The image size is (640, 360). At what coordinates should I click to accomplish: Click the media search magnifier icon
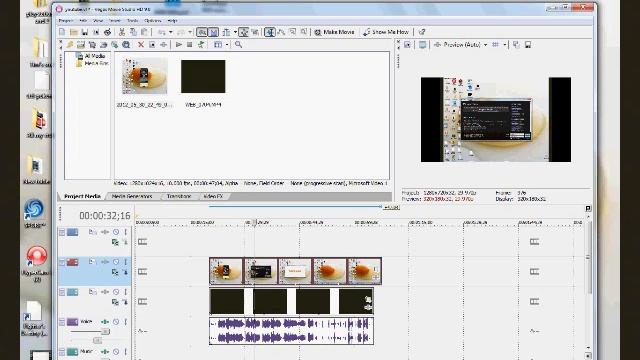pyautogui.click(x=238, y=44)
